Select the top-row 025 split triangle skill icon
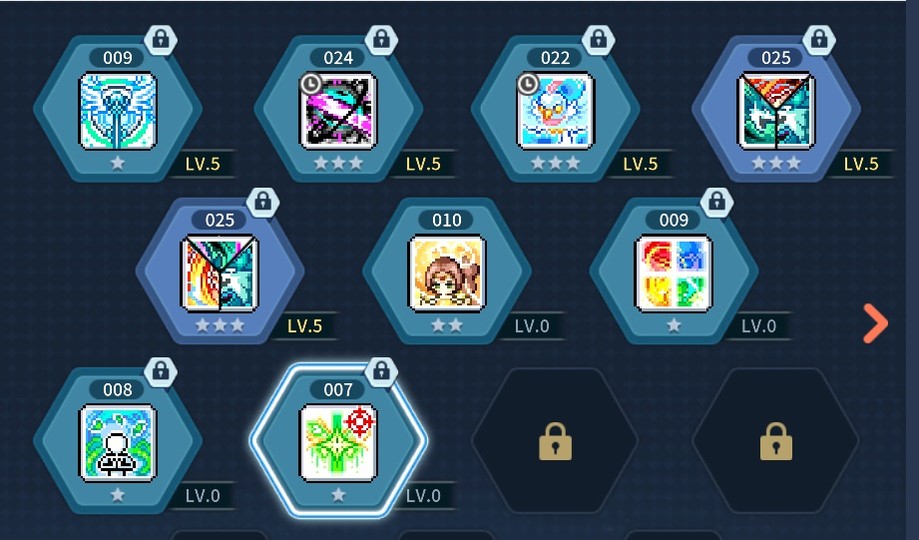The height and width of the screenshot is (540, 919). pyautogui.click(x=776, y=111)
